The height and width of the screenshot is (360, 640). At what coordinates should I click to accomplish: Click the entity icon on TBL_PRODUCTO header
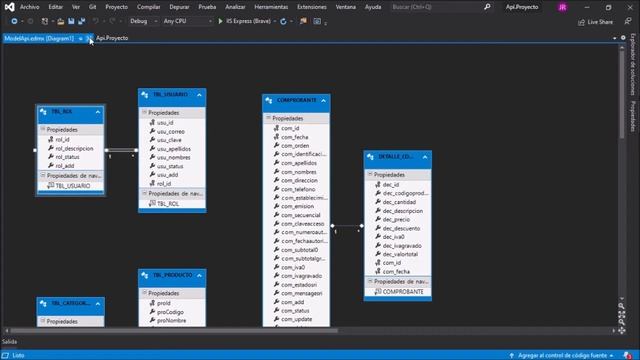click(144, 275)
